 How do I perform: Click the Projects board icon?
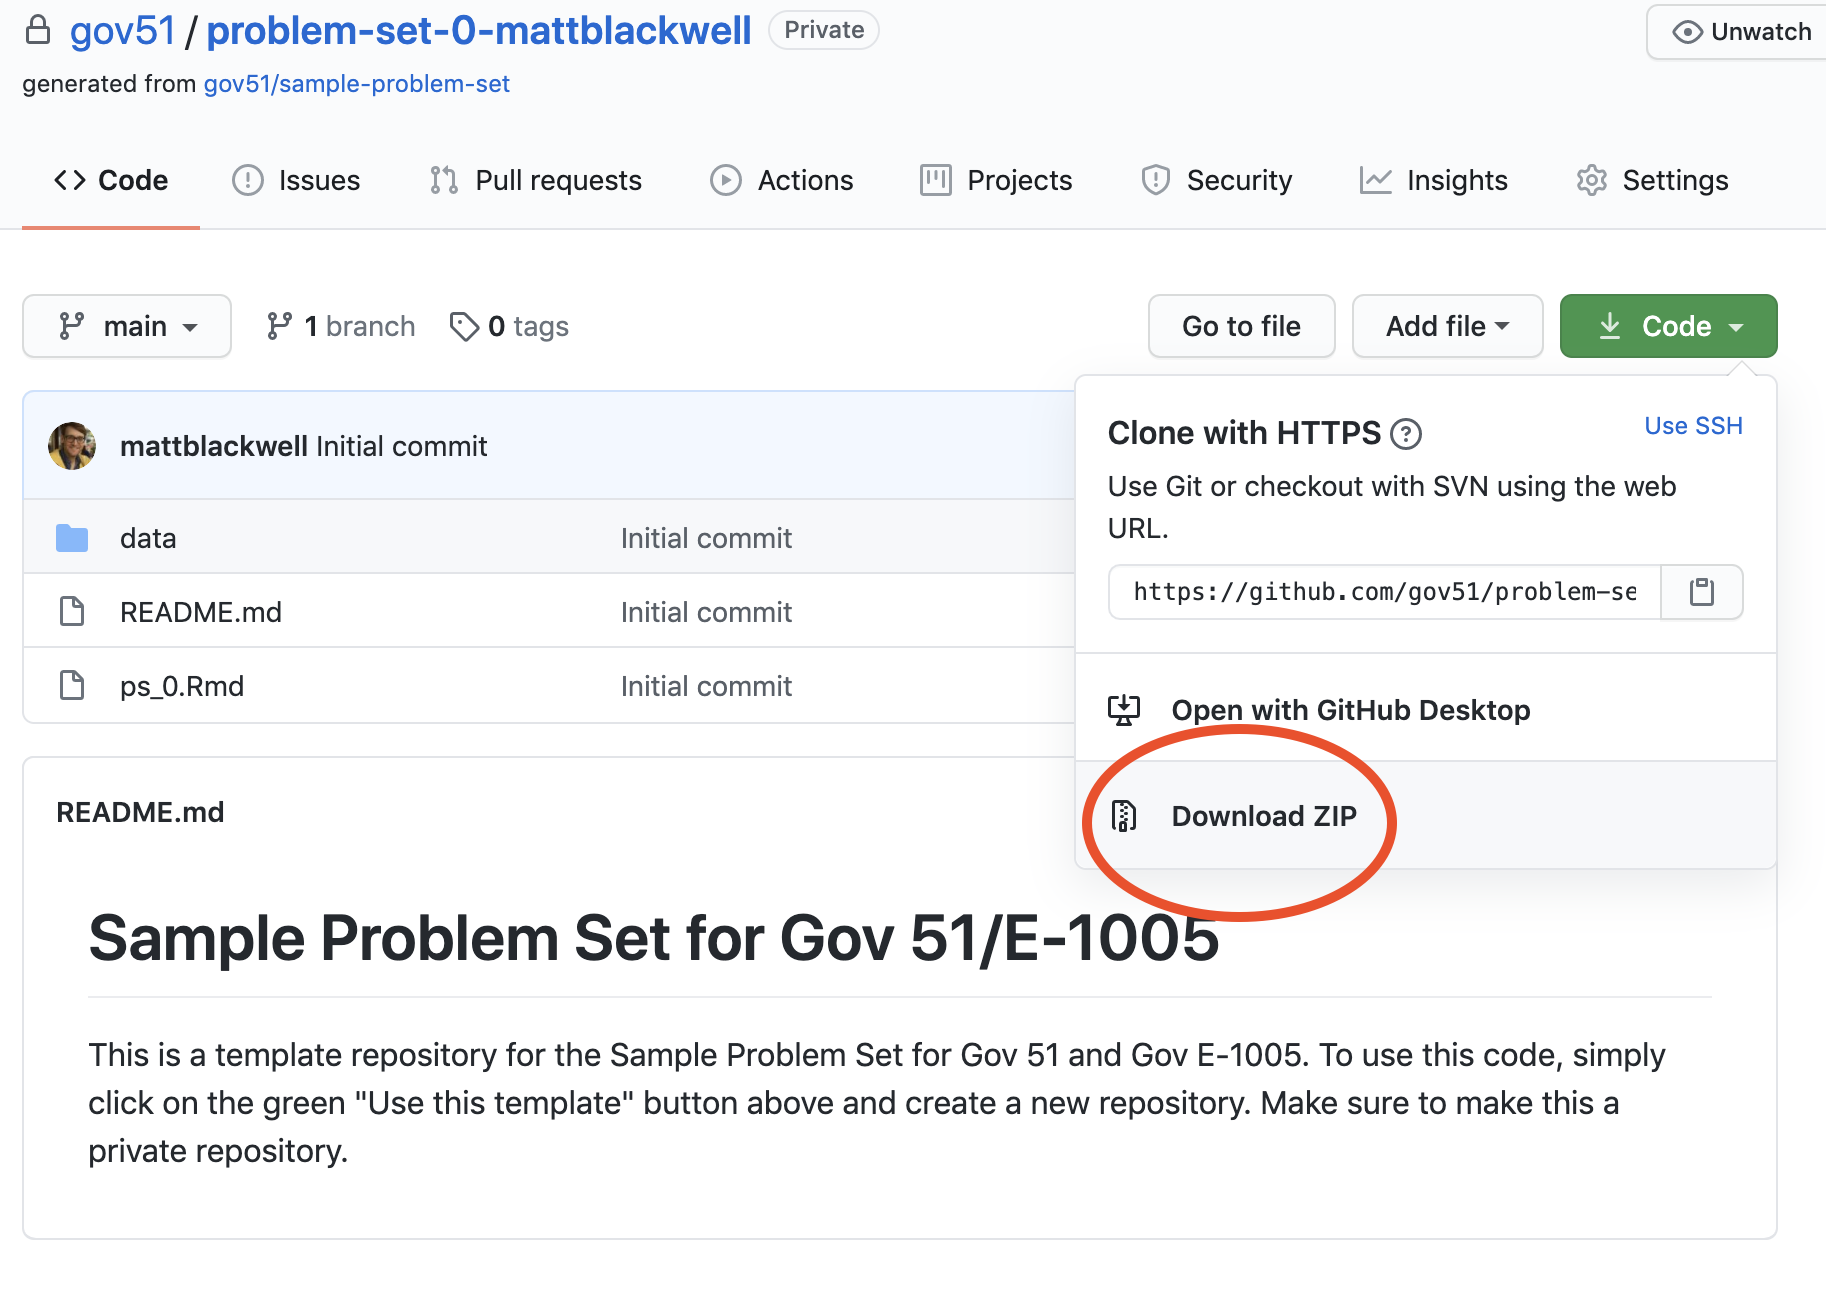point(936,180)
